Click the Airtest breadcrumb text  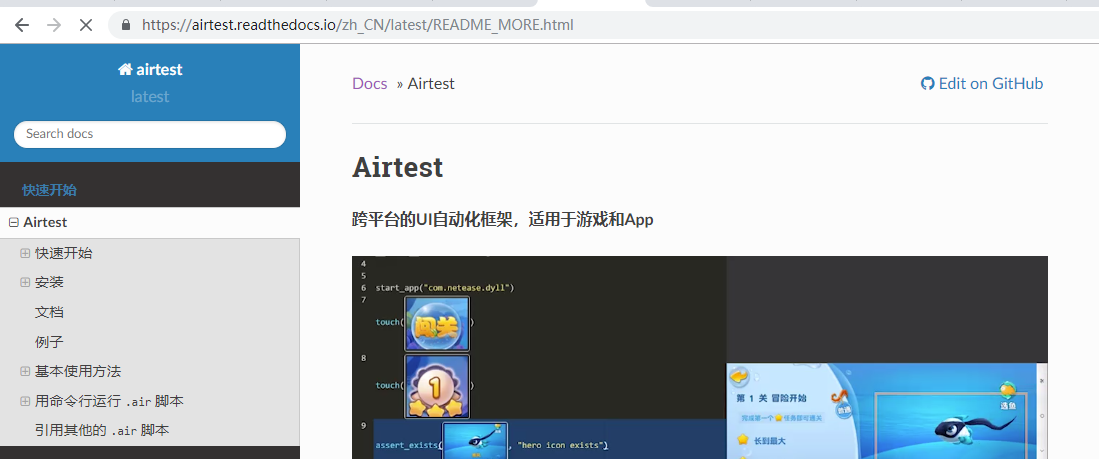click(x=431, y=83)
